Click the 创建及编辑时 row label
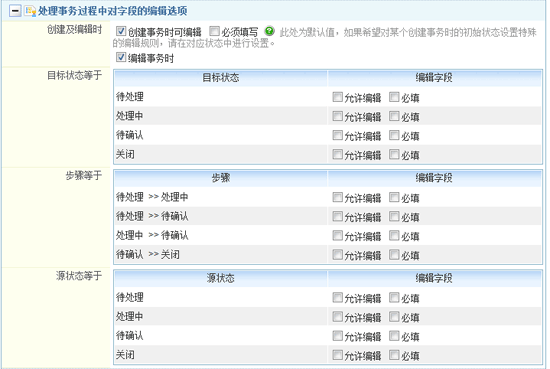The height and width of the screenshot is (369, 550). pyautogui.click(x=74, y=30)
